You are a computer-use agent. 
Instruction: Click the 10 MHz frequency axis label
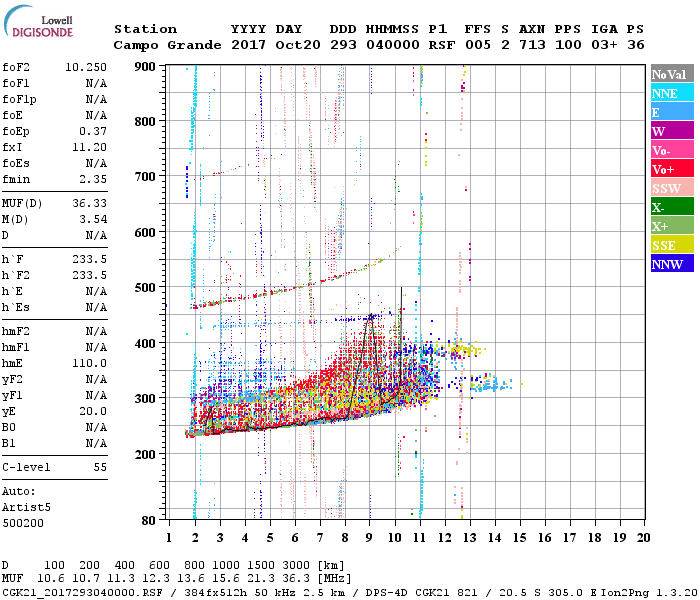point(395,538)
